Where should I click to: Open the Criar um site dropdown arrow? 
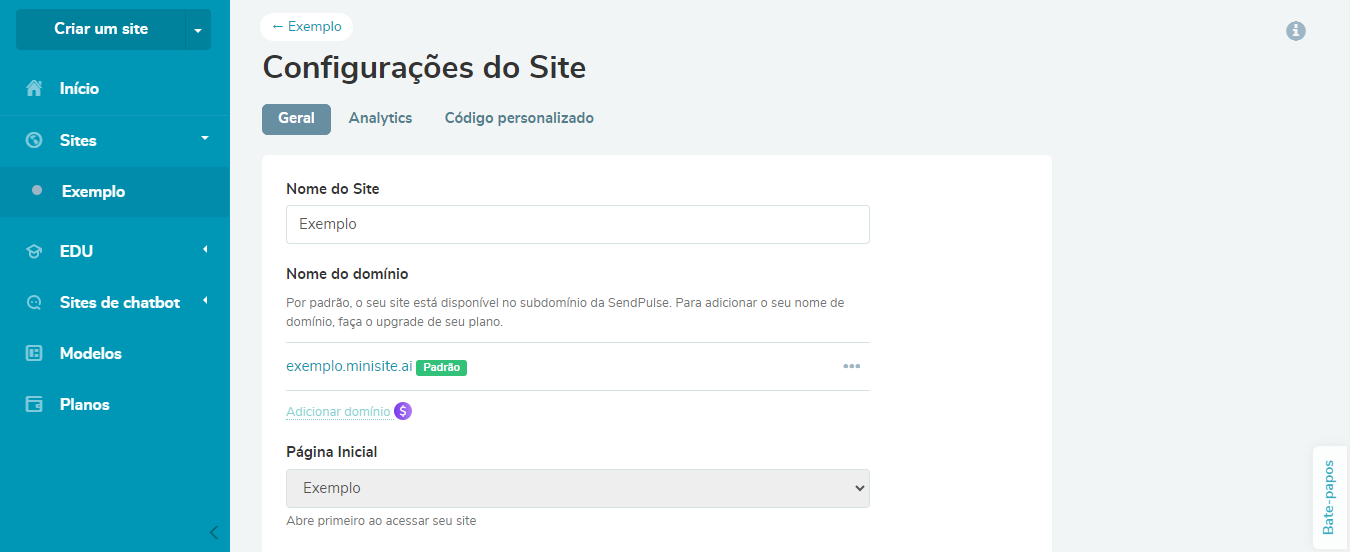tap(198, 30)
